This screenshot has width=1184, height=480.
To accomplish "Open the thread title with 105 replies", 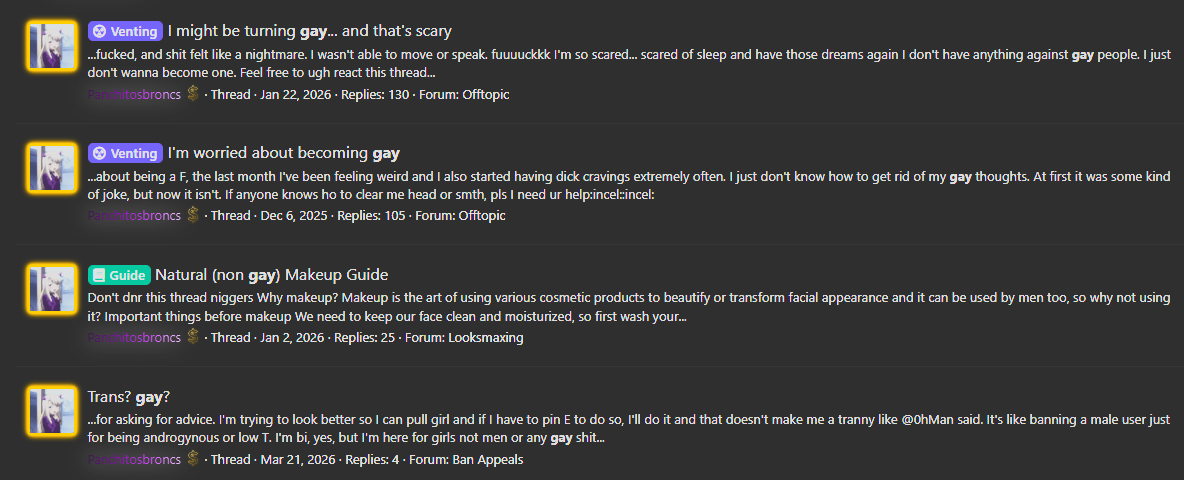I will tap(283, 153).
